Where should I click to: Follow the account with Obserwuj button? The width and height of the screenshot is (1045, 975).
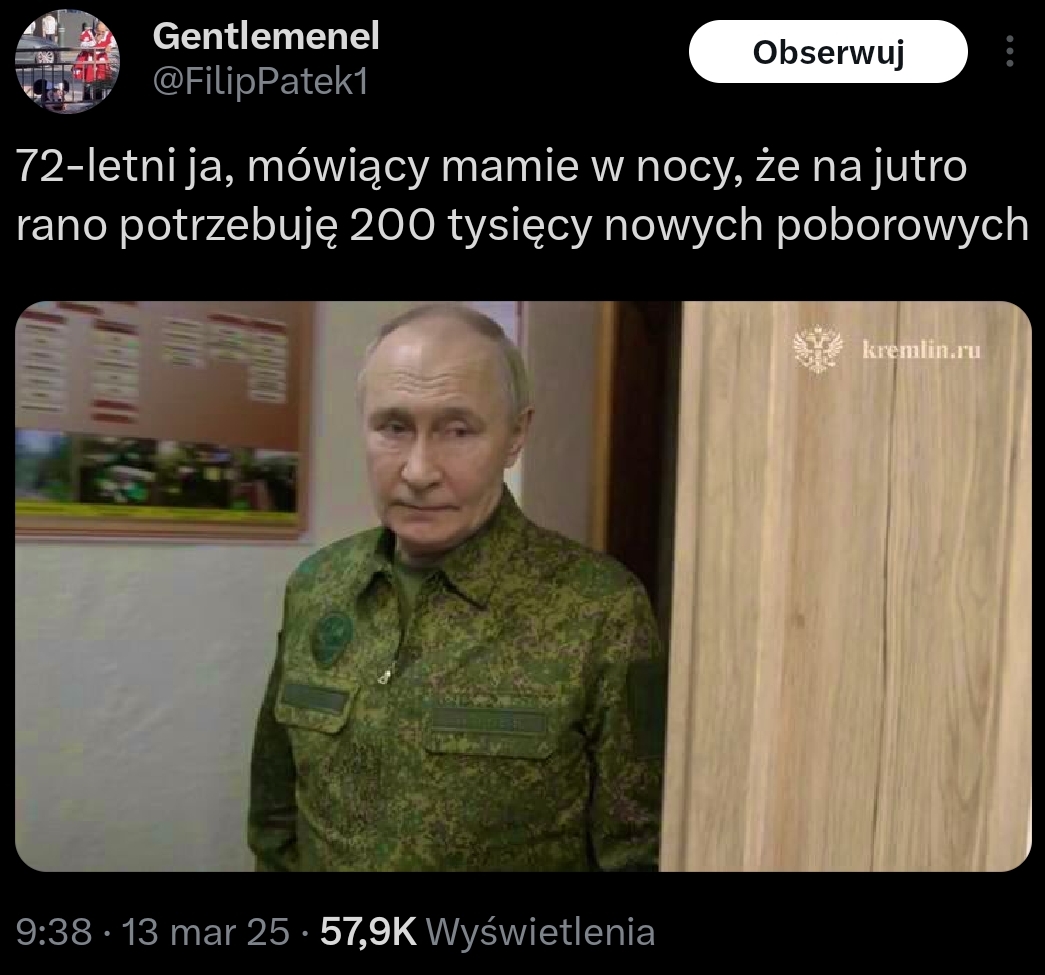click(x=828, y=51)
